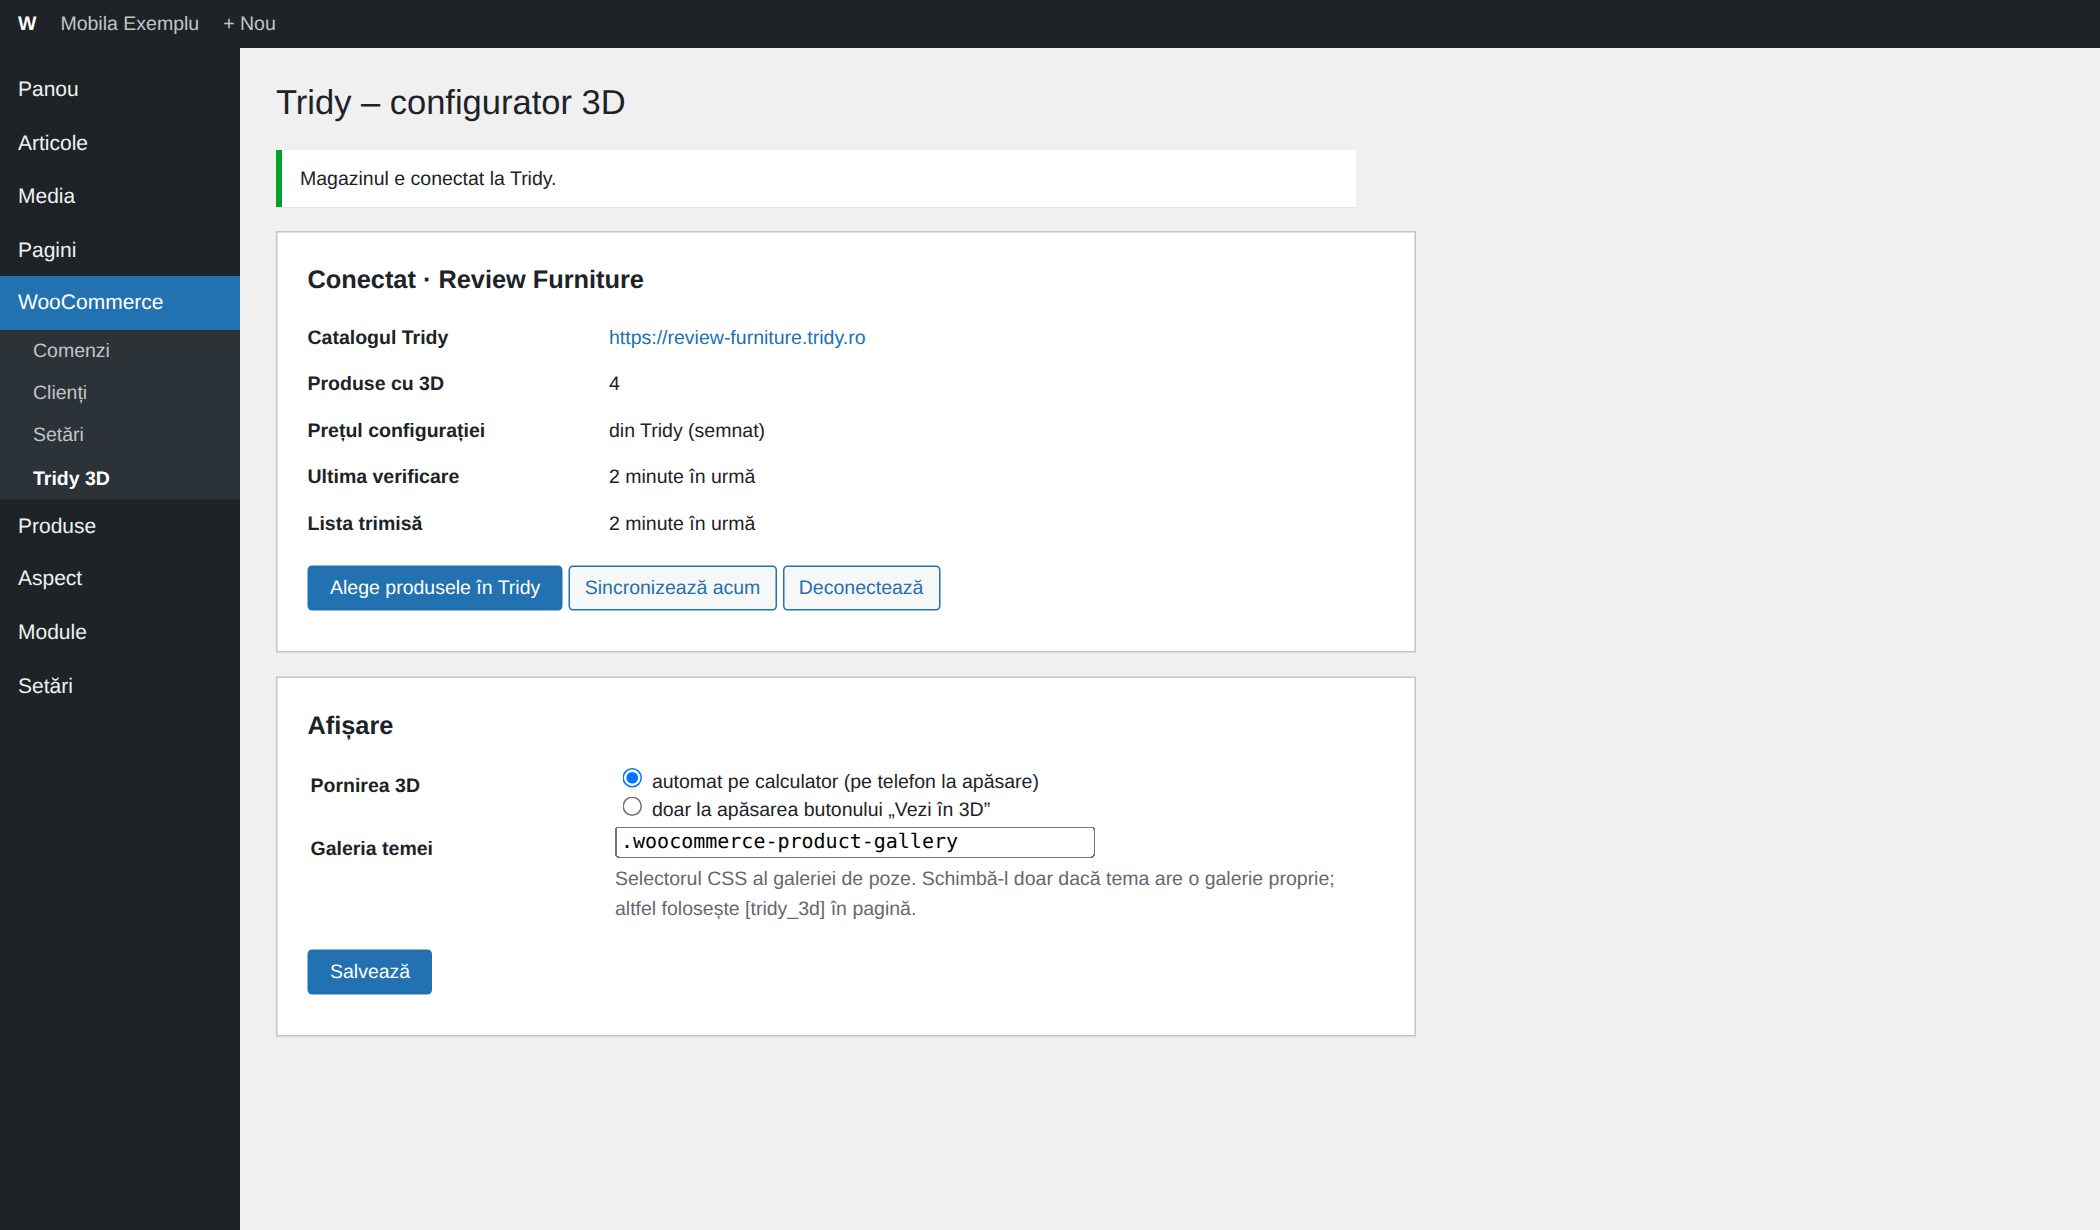2100x1230 pixels.
Task: Click the W logo in the top bar
Action: coord(27,23)
